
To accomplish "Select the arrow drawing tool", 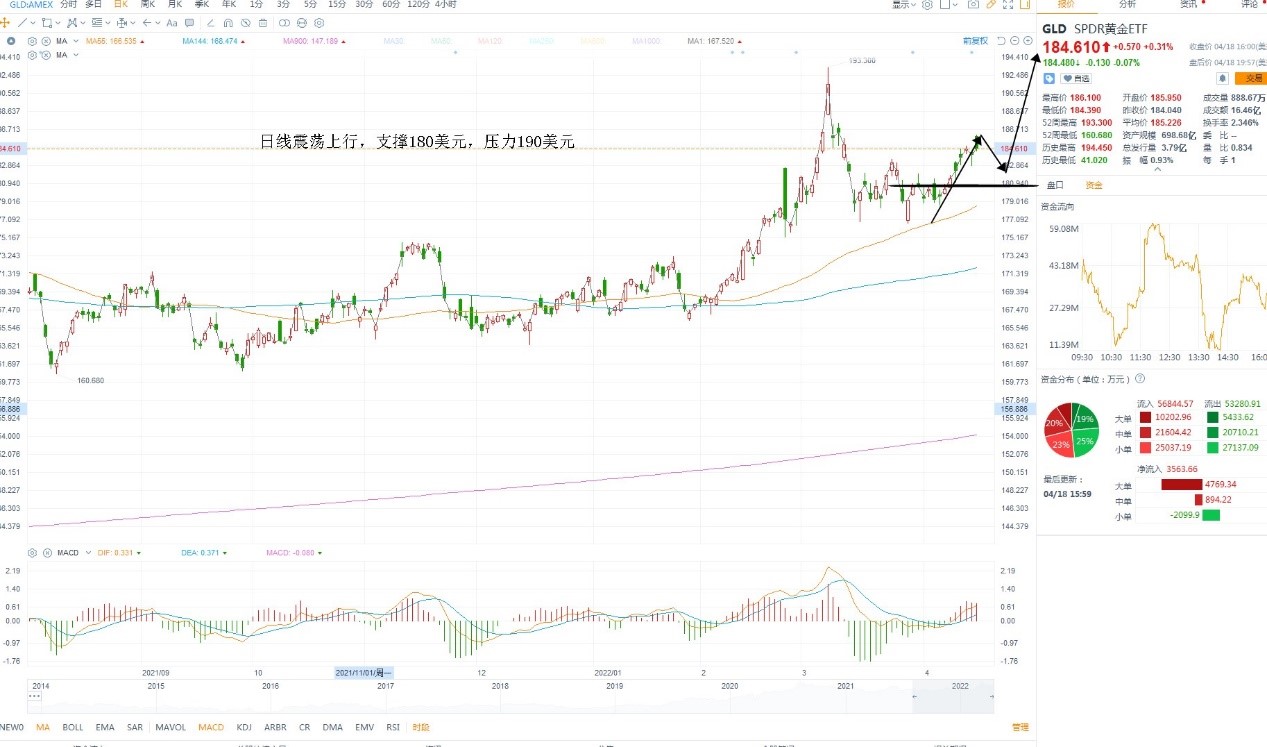I will pyautogui.click(x=147, y=23).
